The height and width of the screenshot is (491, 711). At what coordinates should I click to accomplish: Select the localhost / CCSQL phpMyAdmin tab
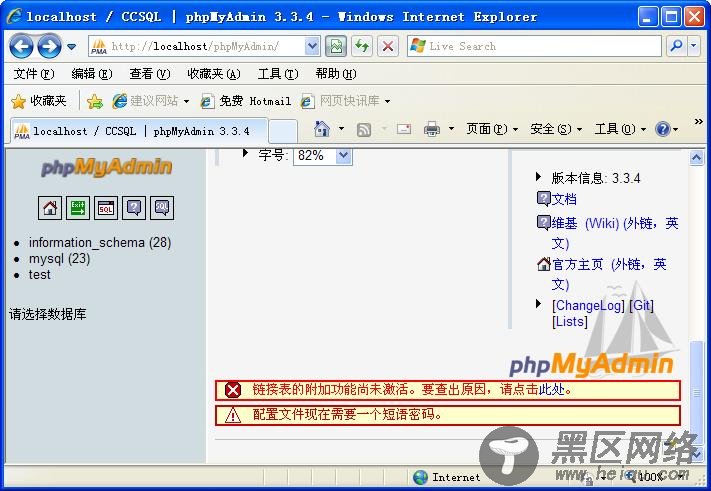pyautogui.click(x=140, y=131)
